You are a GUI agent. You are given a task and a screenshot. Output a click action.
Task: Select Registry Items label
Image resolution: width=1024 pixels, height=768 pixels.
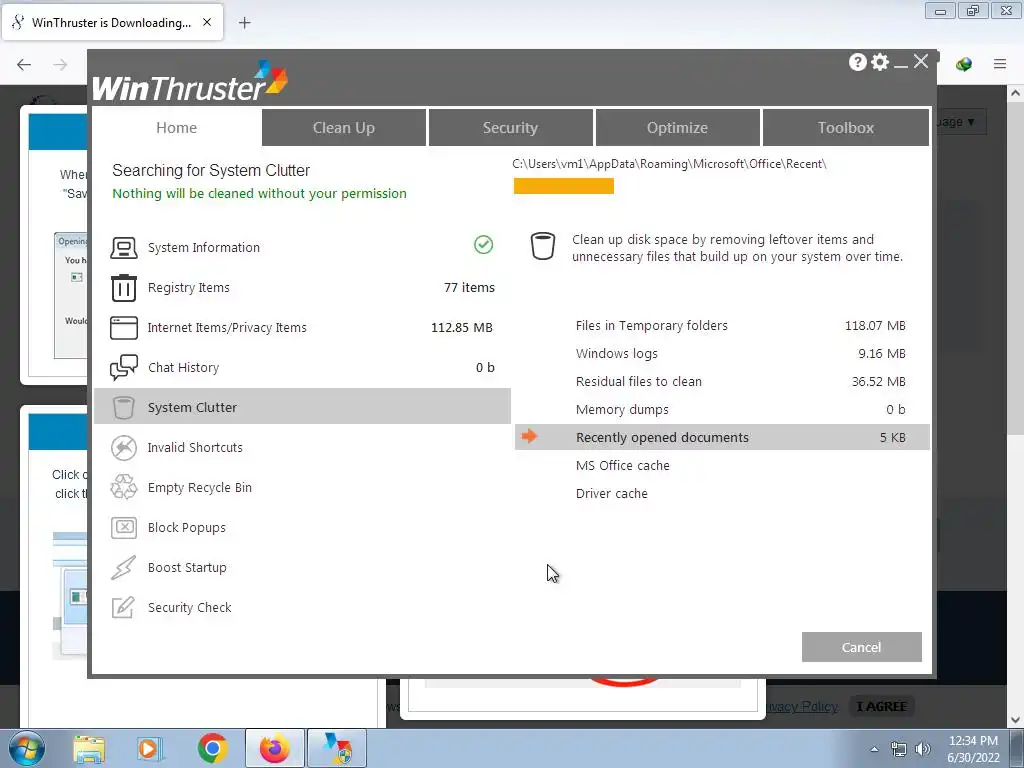click(189, 287)
